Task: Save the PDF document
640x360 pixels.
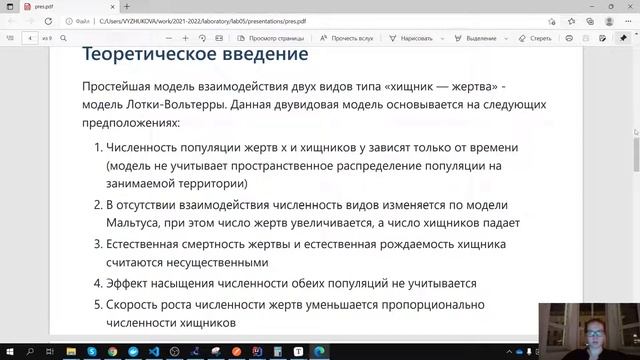Action: 586,38
